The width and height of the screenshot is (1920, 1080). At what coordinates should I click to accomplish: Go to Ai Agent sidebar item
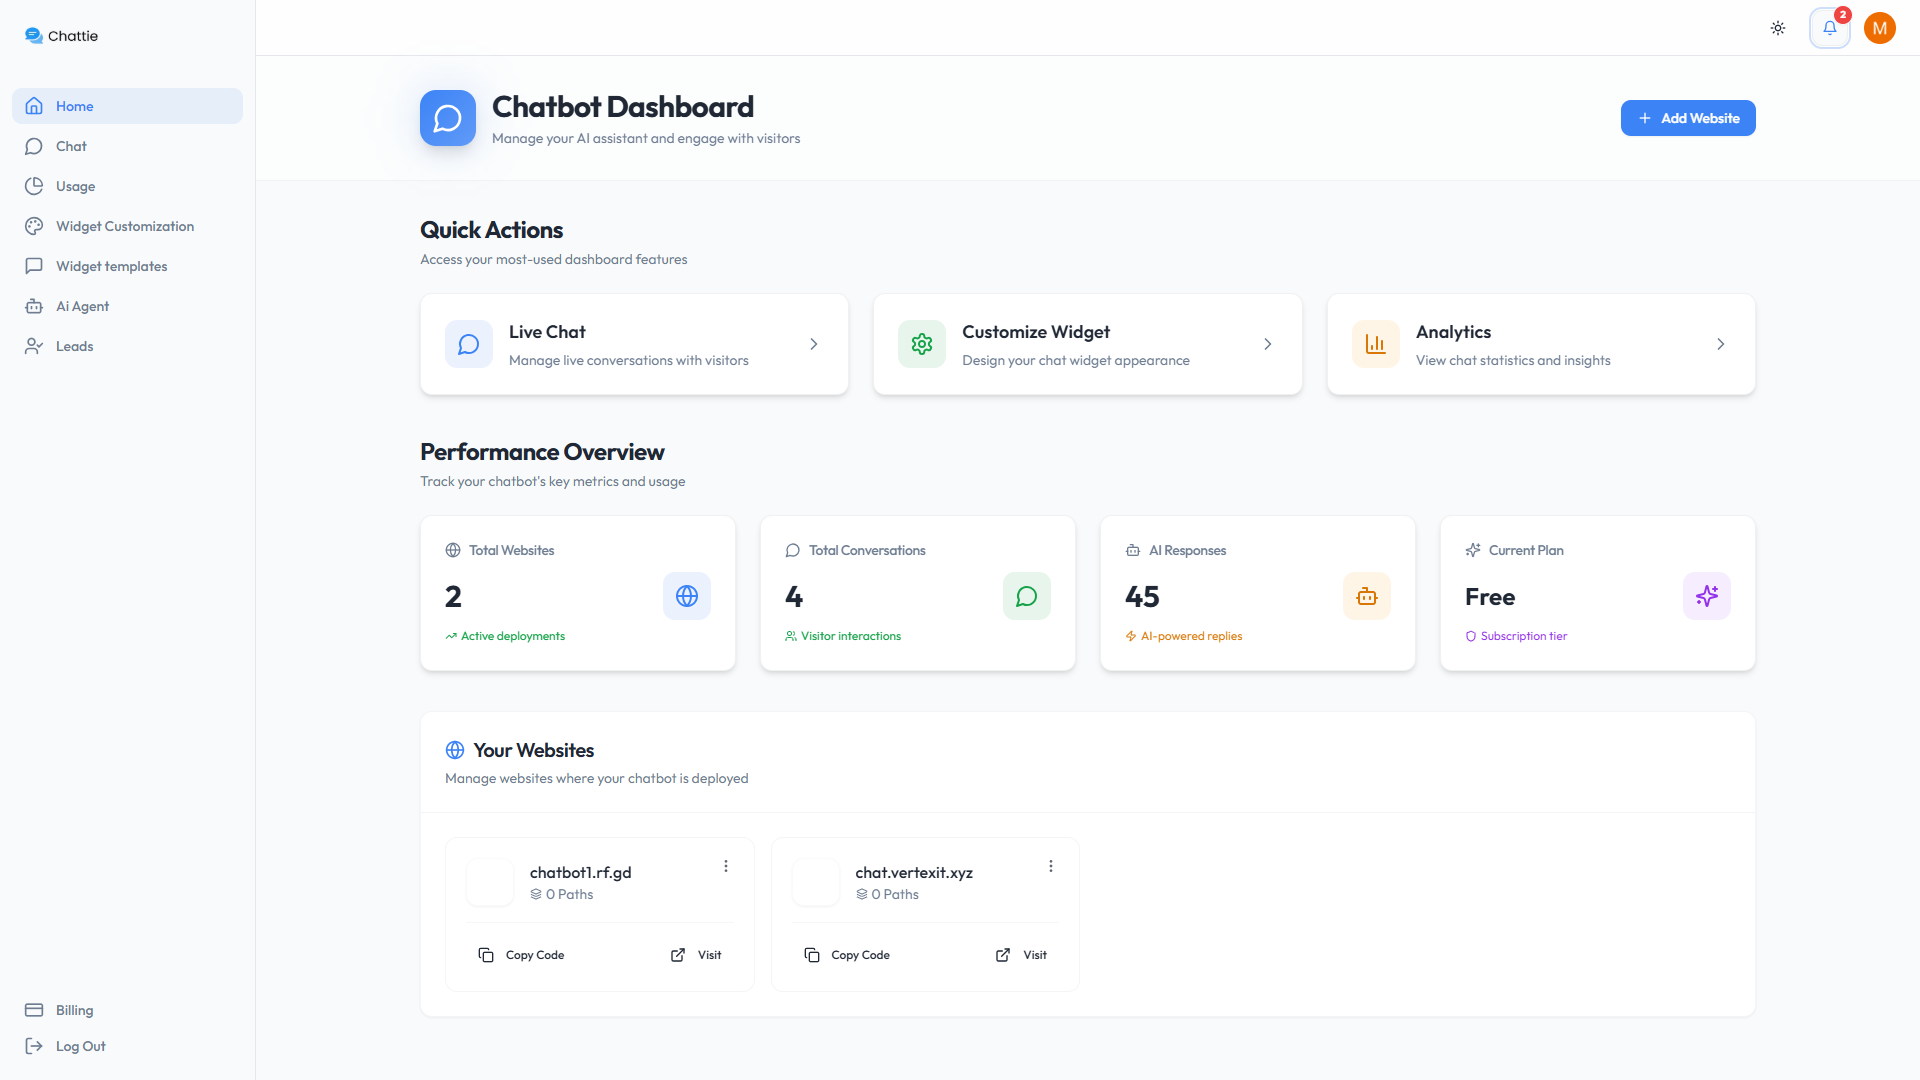82,306
